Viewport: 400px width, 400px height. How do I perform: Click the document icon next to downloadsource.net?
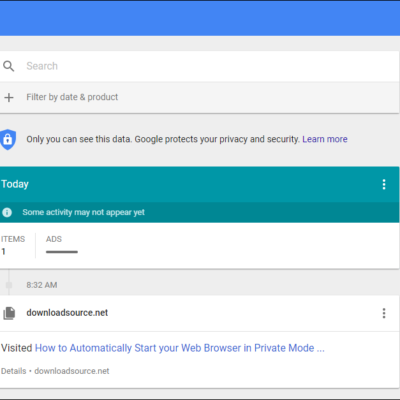click(x=9, y=313)
